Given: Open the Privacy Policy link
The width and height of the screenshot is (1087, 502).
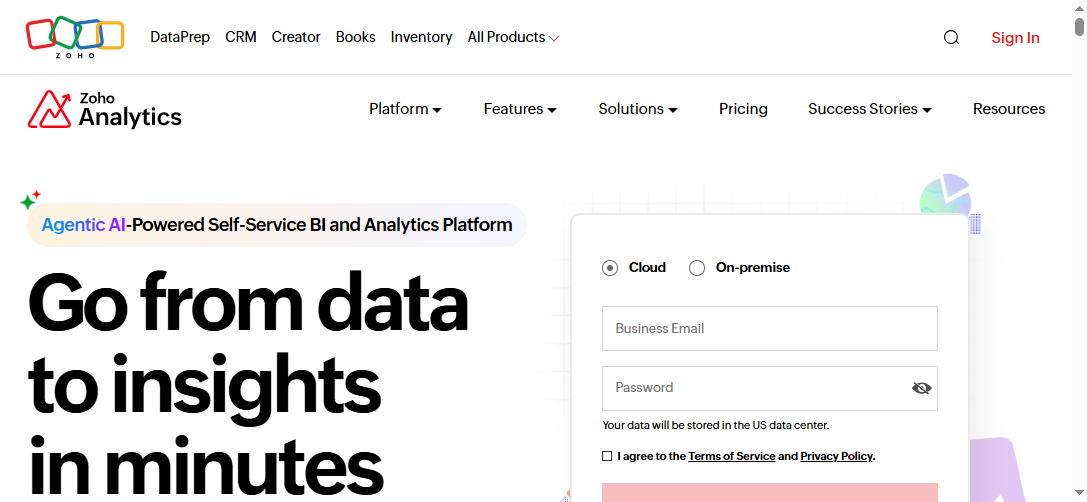Looking at the screenshot, I should [837, 456].
